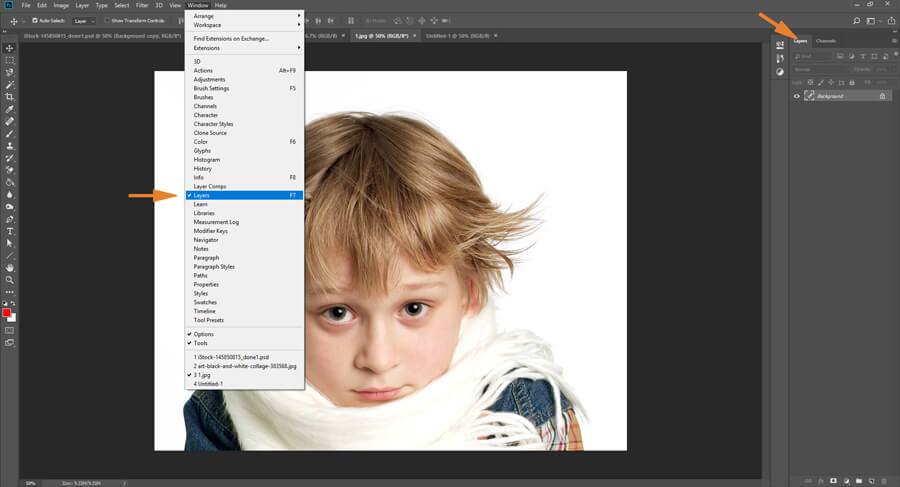The width and height of the screenshot is (900, 487).
Task: Select the Horizontal Type tool
Action: pos(10,231)
